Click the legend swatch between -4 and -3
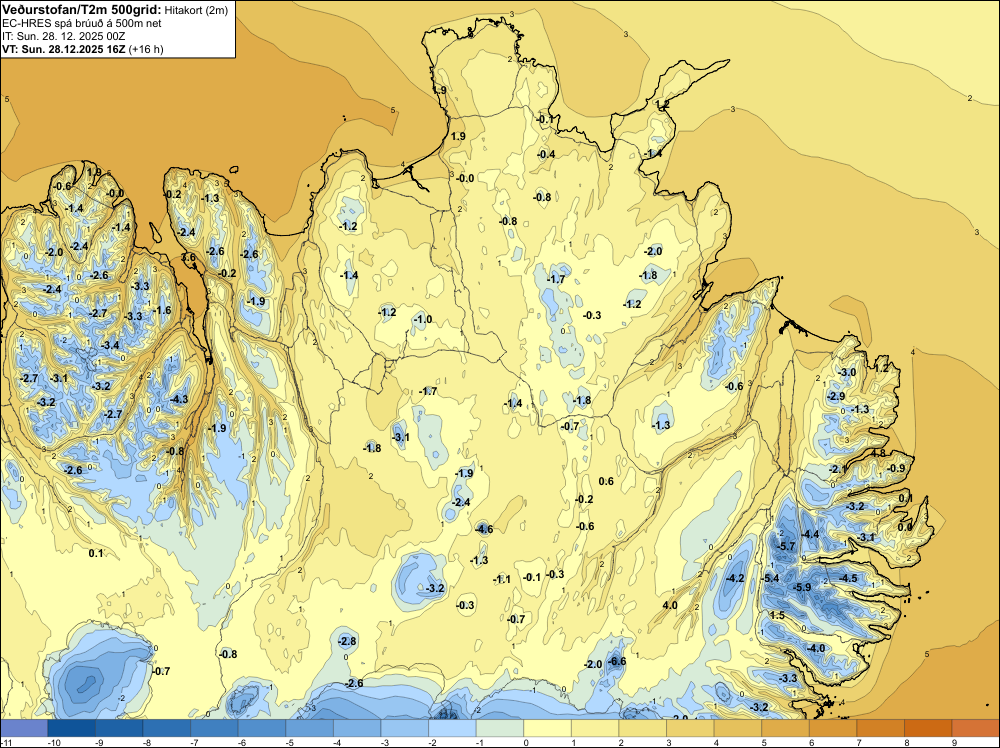The width and height of the screenshot is (1000, 748). [357, 728]
